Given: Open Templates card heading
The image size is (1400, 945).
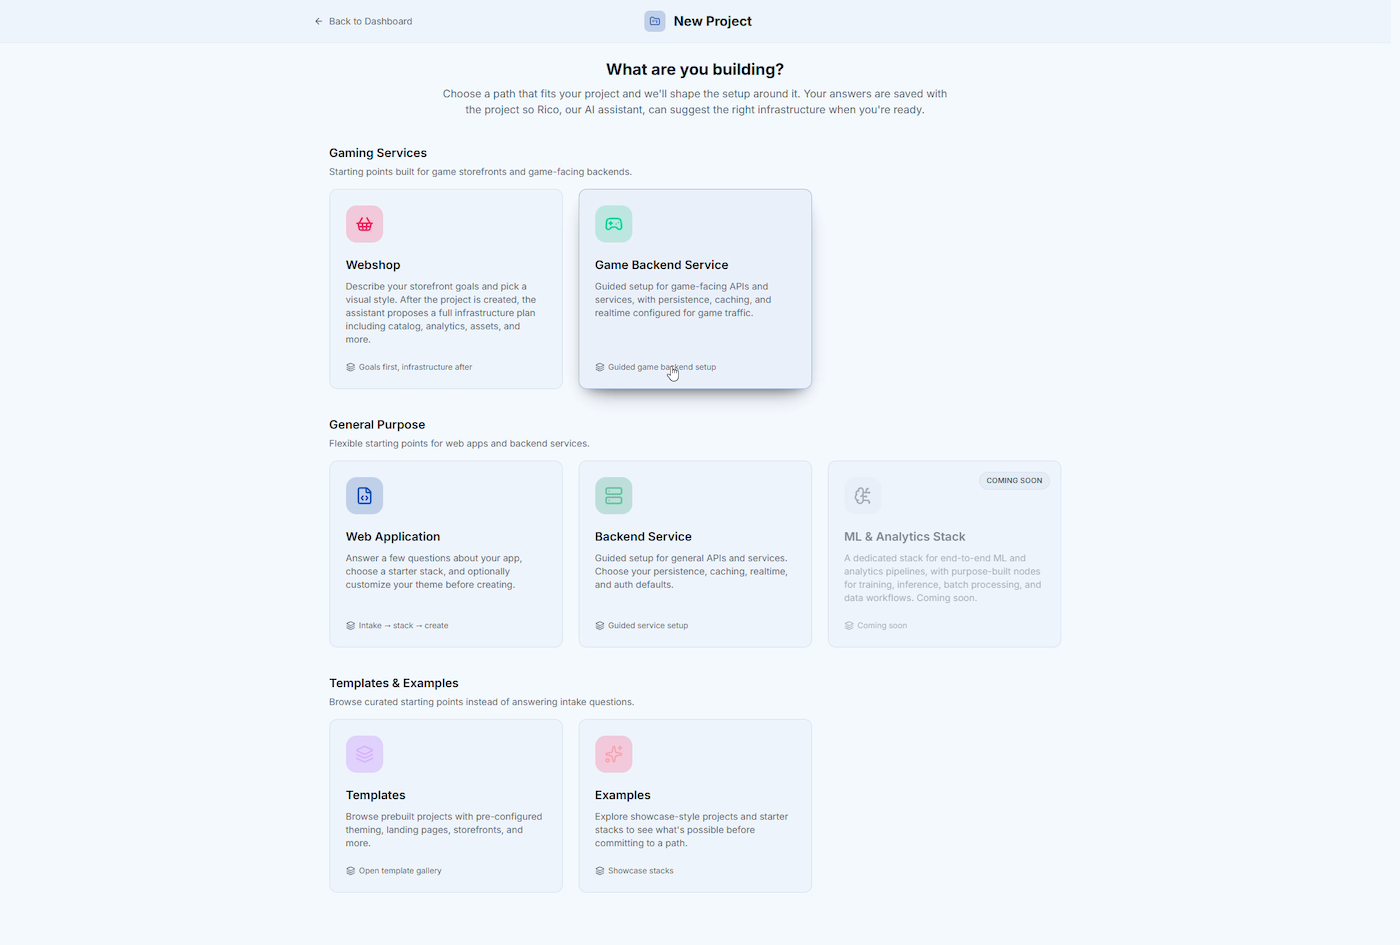Looking at the screenshot, I should coord(375,795).
